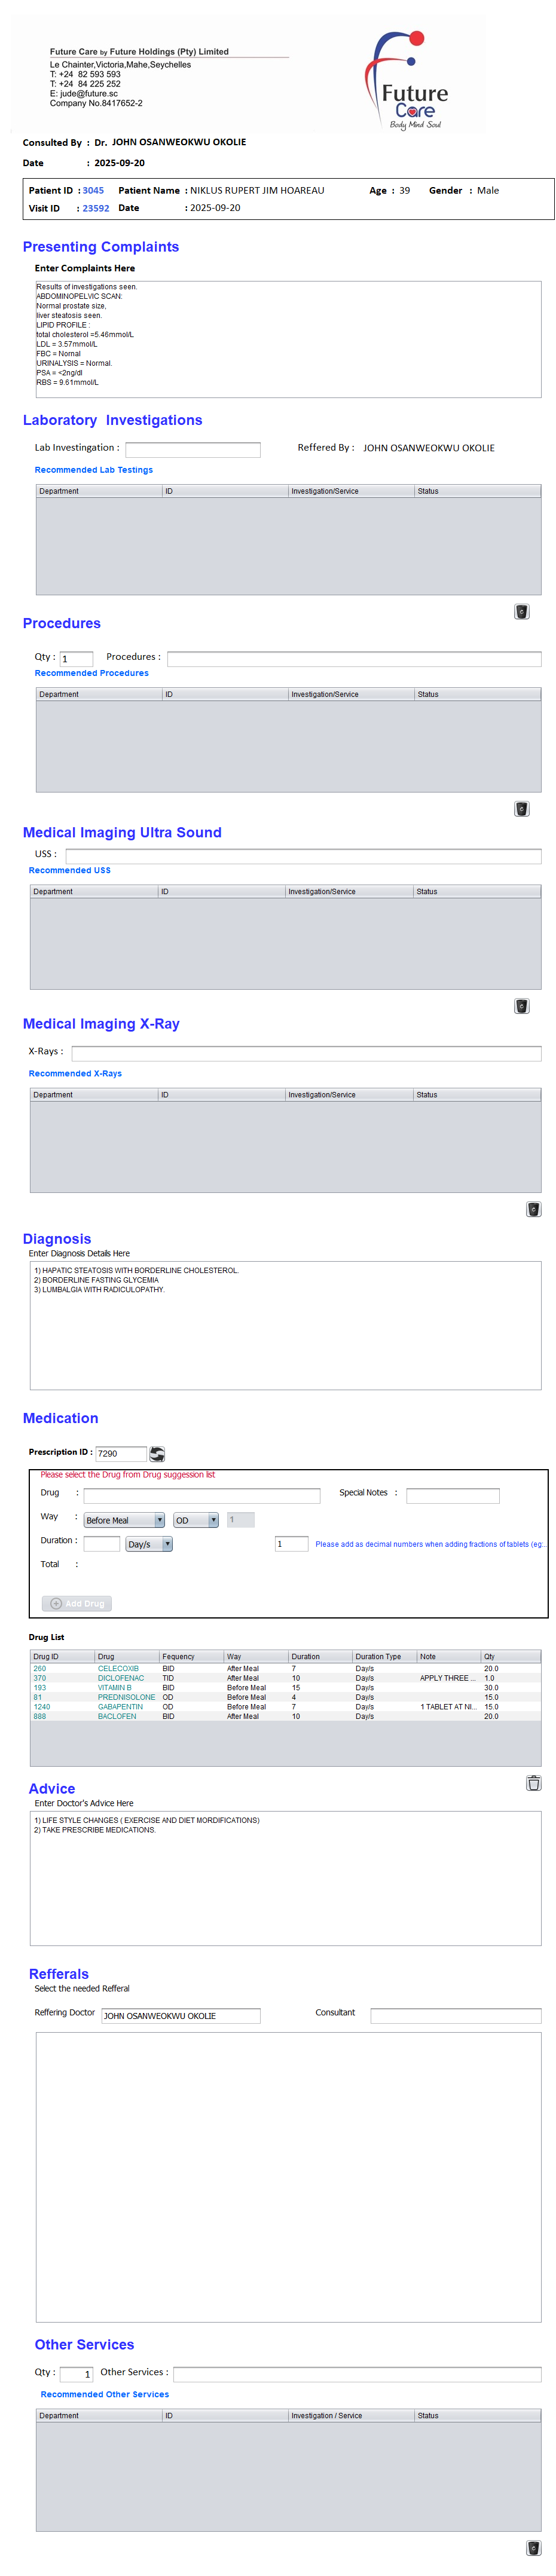Click the Special Notes input field
Image resolution: width=556 pixels, height=2576 pixels.
pyautogui.click(x=452, y=1495)
